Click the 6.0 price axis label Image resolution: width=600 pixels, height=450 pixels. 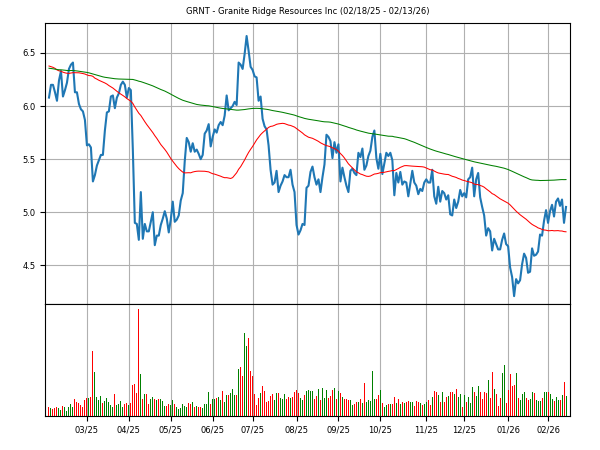click(x=30, y=106)
